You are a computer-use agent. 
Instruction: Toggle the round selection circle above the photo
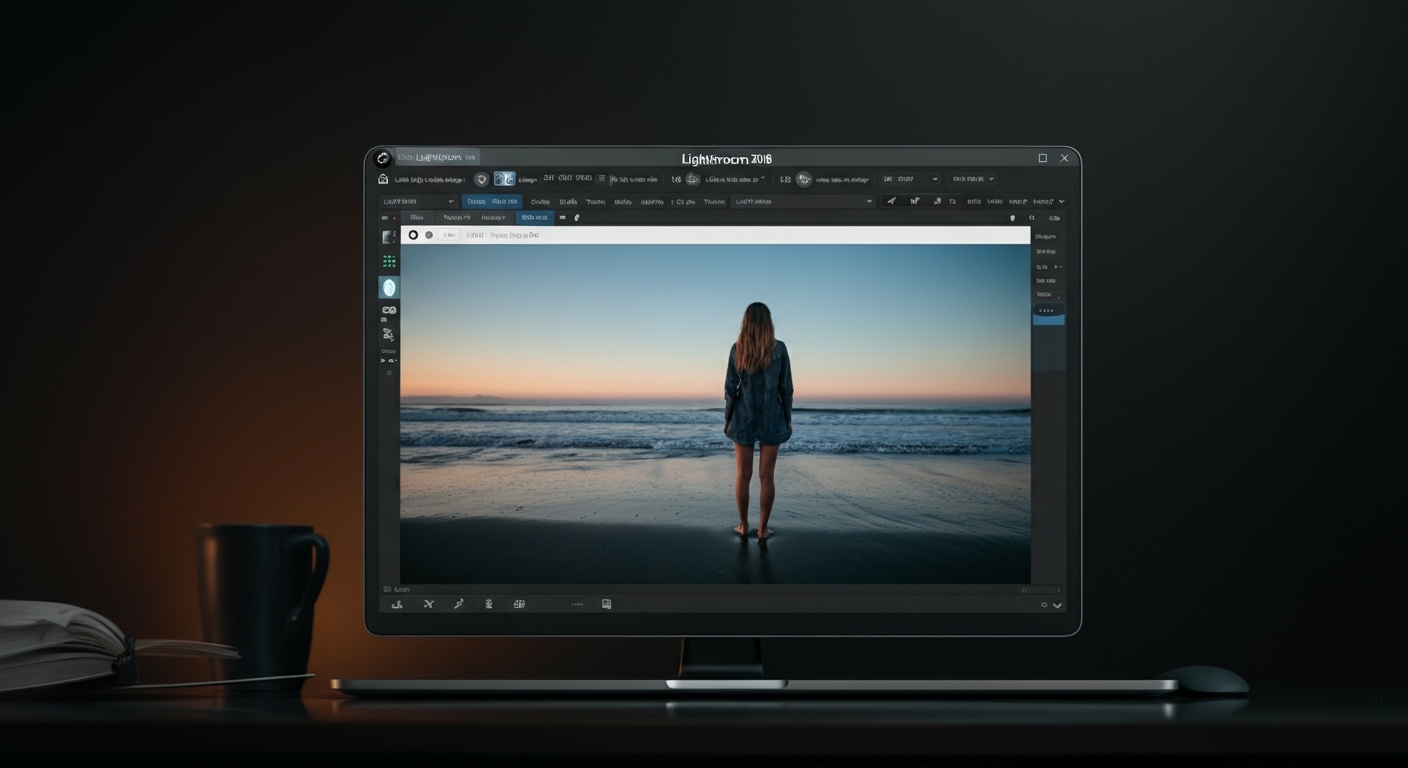point(413,234)
